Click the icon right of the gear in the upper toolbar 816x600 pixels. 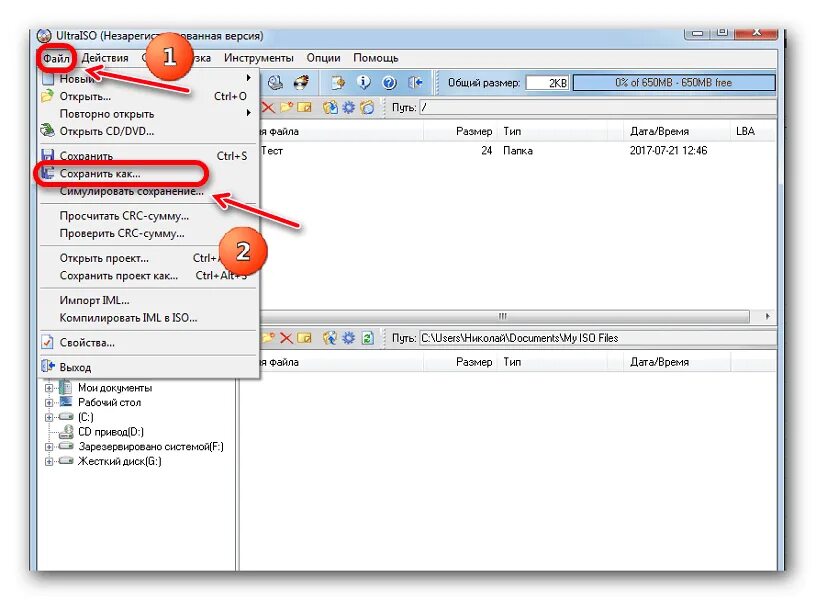pos(367,107)
